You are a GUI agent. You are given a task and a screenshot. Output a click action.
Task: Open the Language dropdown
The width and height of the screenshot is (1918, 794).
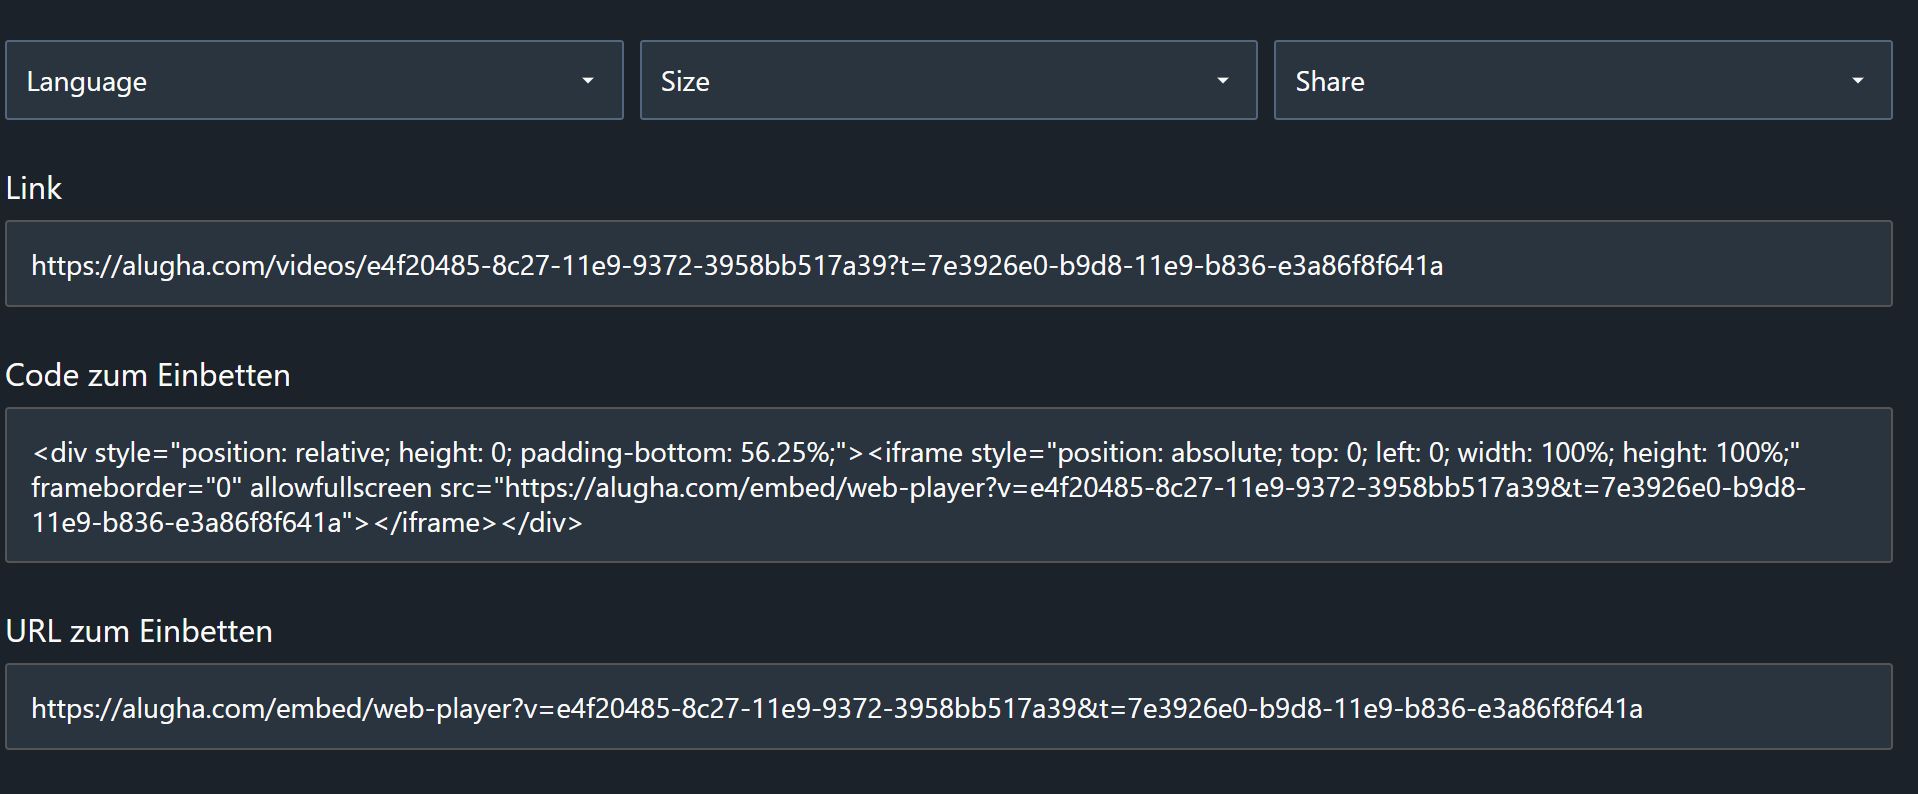point(314,80)
